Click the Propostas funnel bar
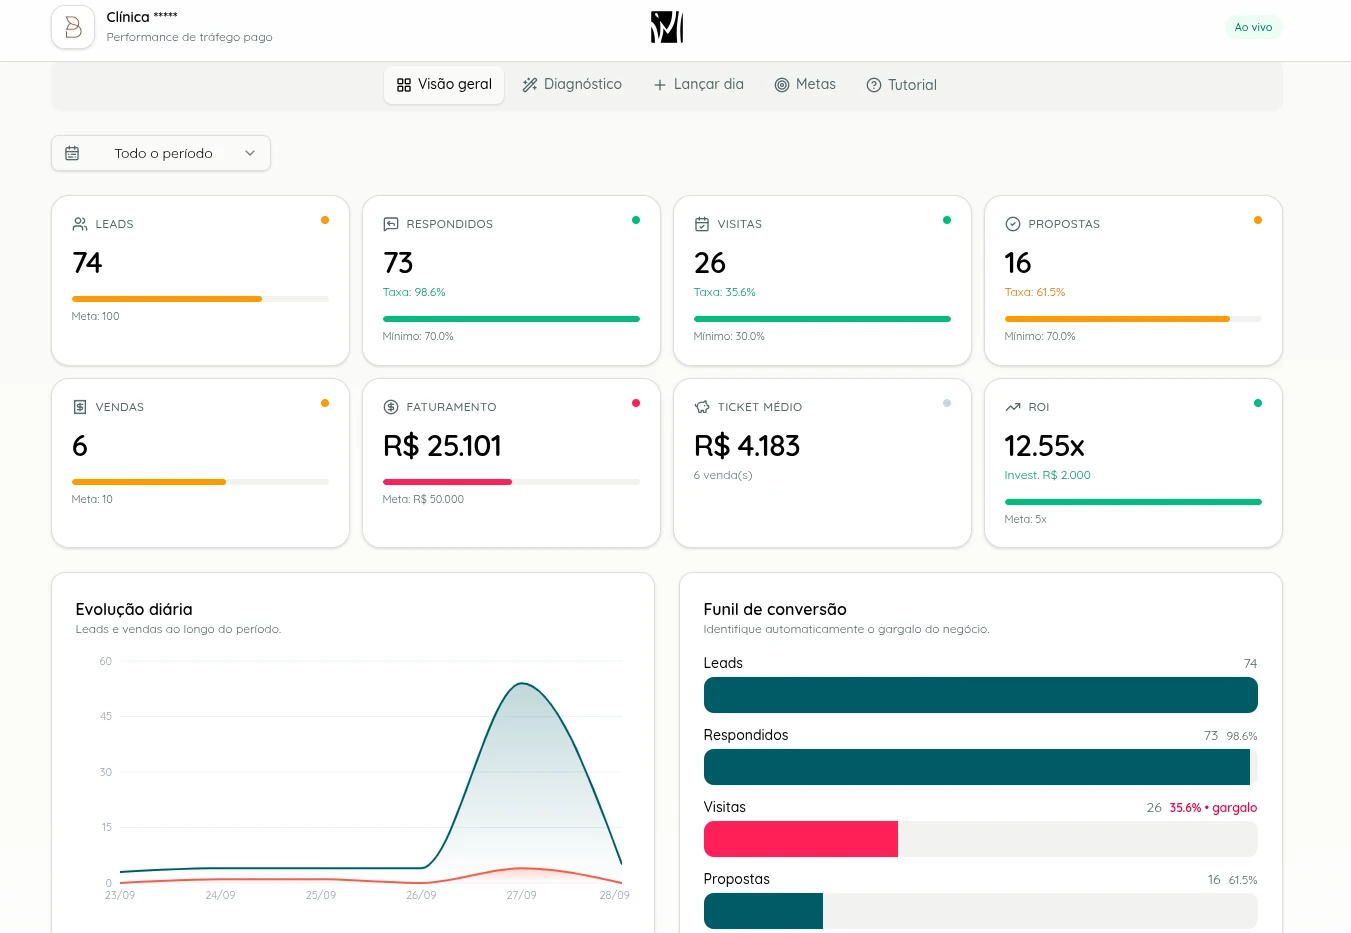Screen dimensions: 1351x933 coord(763,911)
